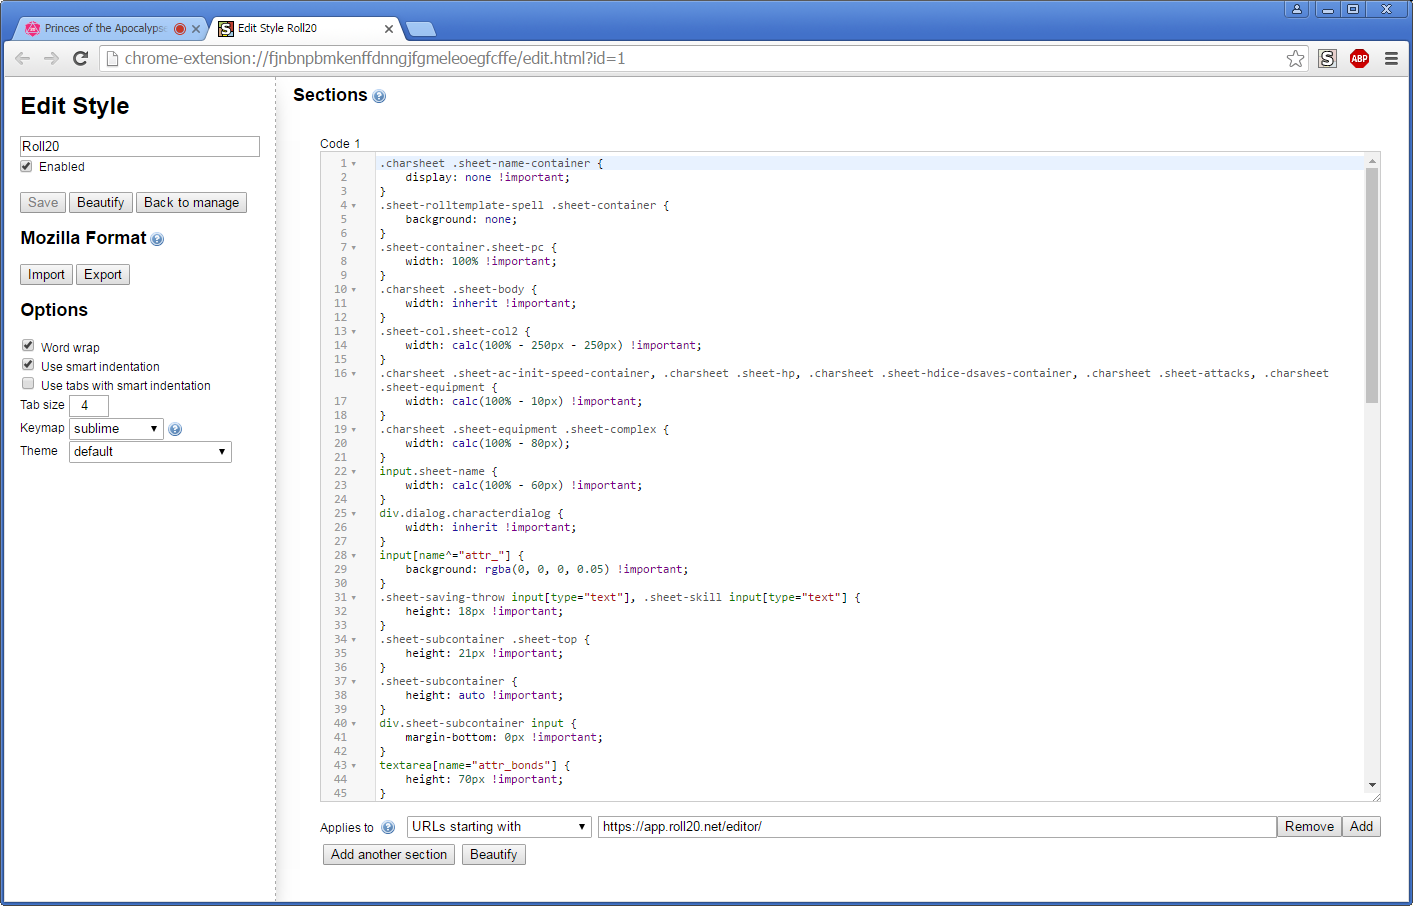
Task: Bookmark this page with the star icon
Action: (x=1295, y=58)
